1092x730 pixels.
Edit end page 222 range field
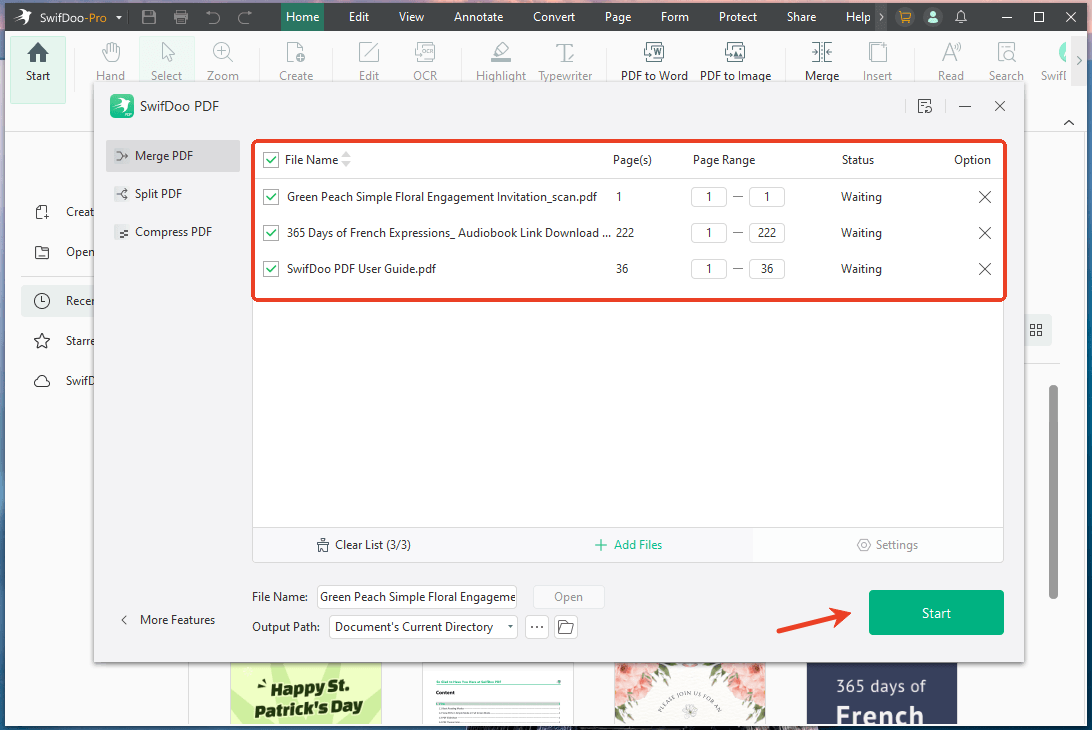click(767, 233)
